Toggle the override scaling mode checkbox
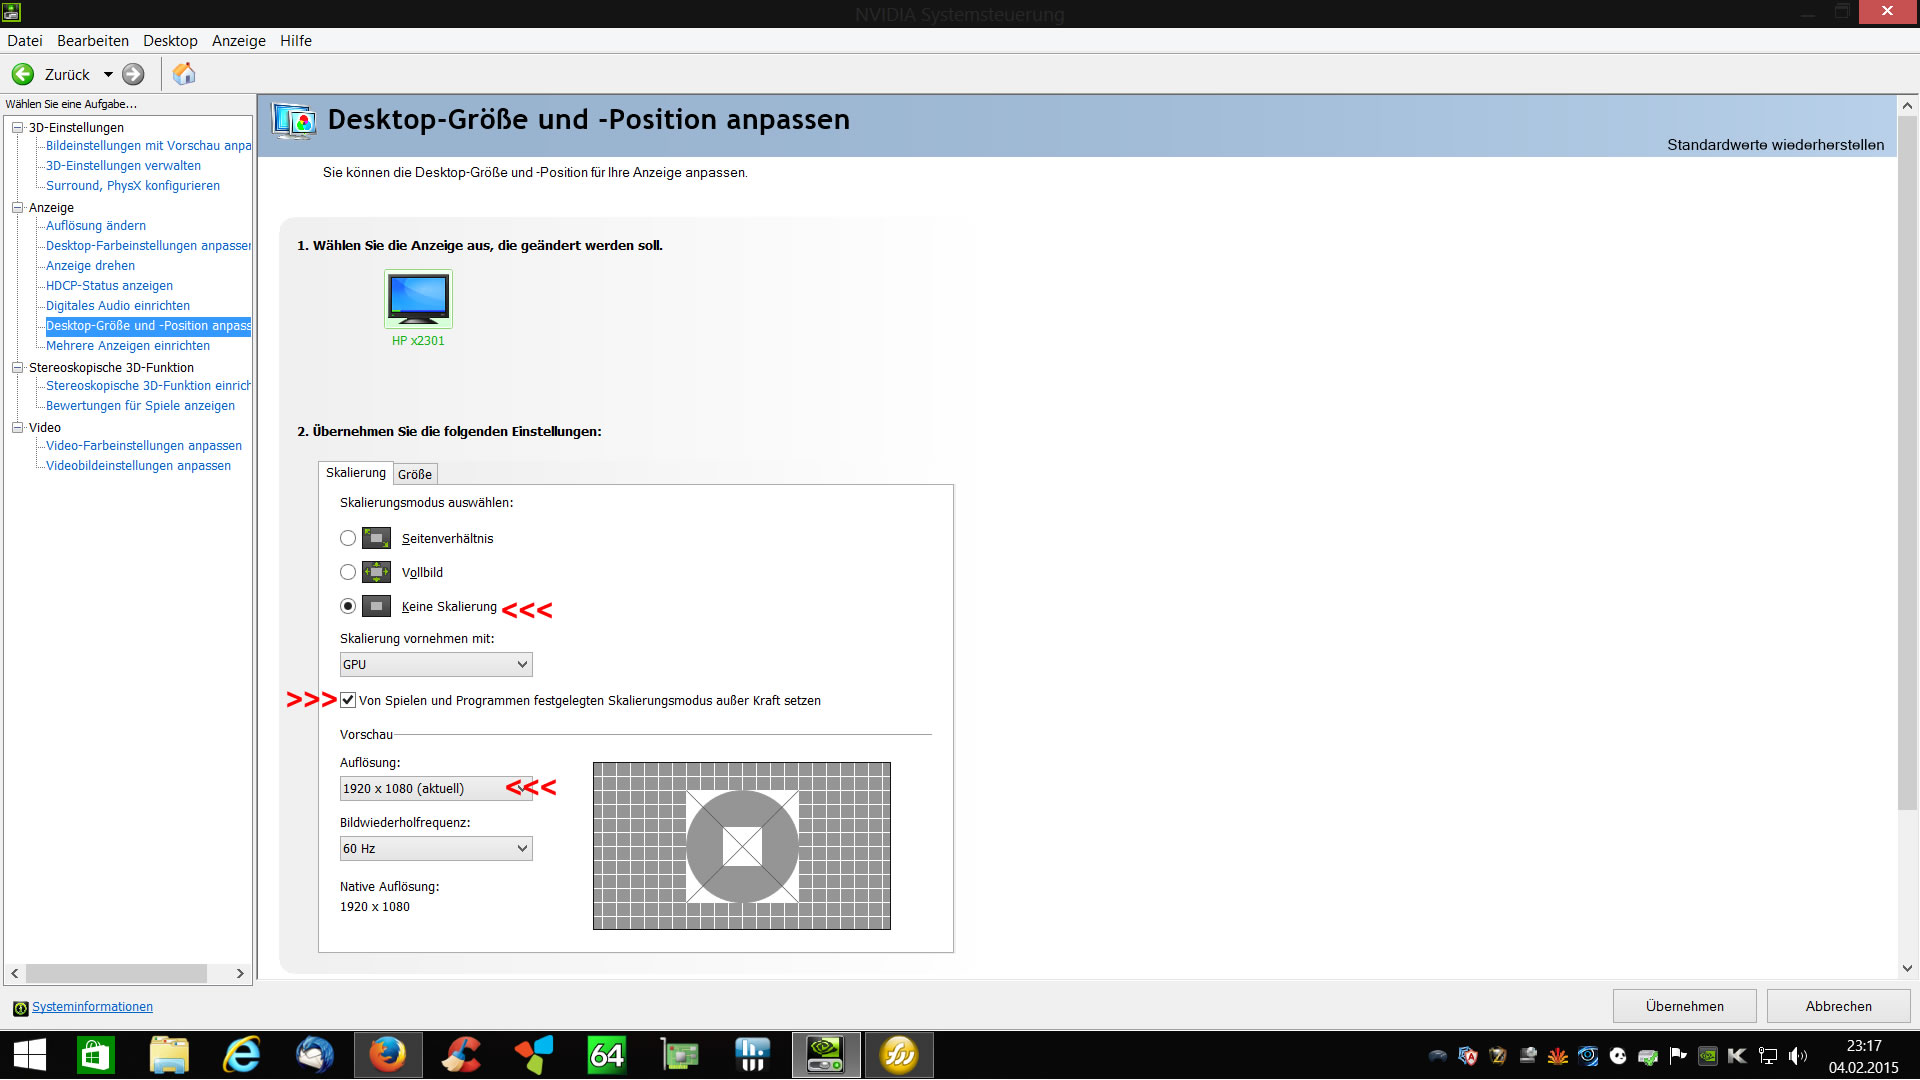Image resolution: width=1920 pixels, height=1080 pixels. point(348,700)
